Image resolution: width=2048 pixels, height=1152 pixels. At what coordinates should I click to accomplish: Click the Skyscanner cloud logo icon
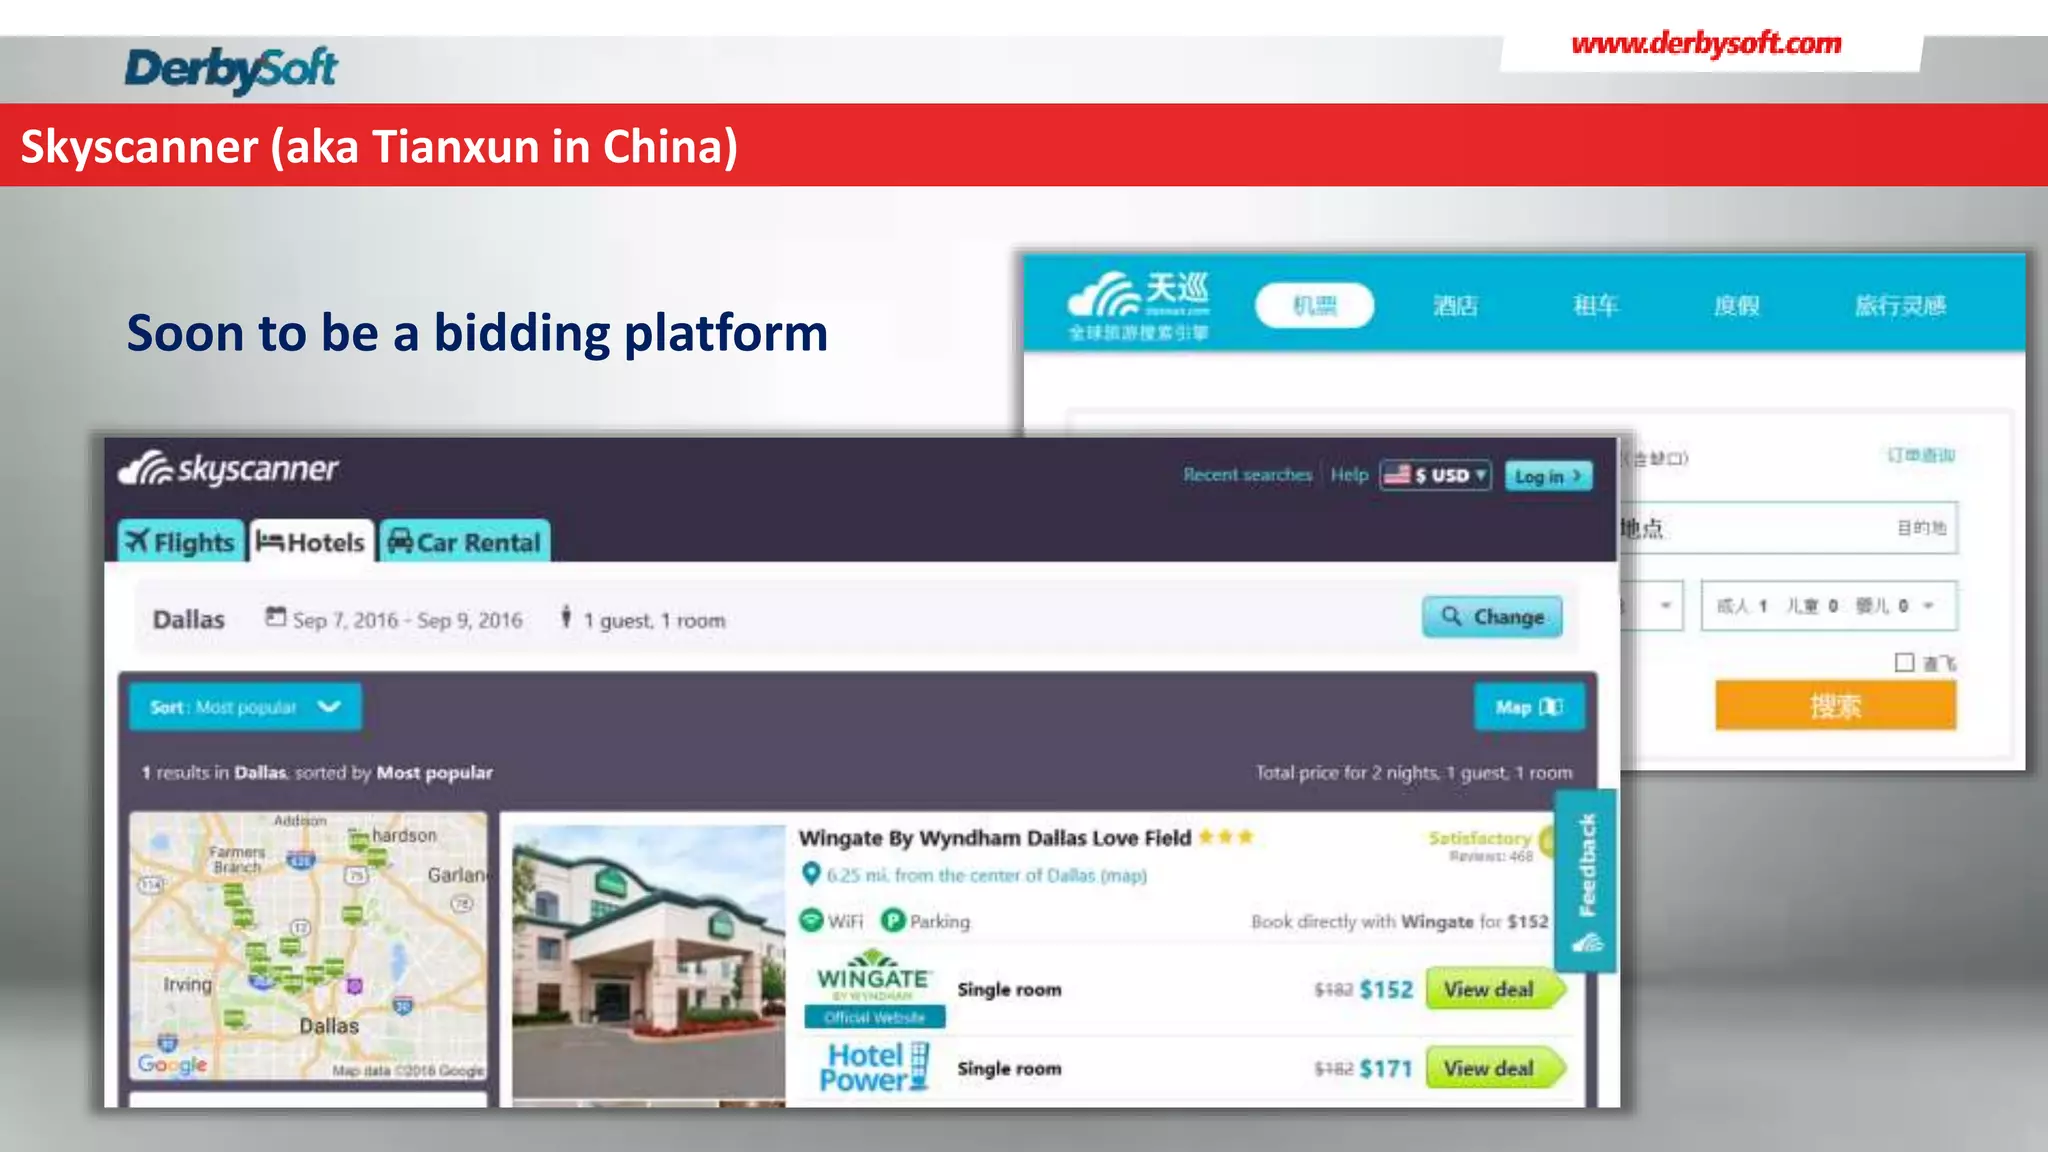[x=146, y=468]
